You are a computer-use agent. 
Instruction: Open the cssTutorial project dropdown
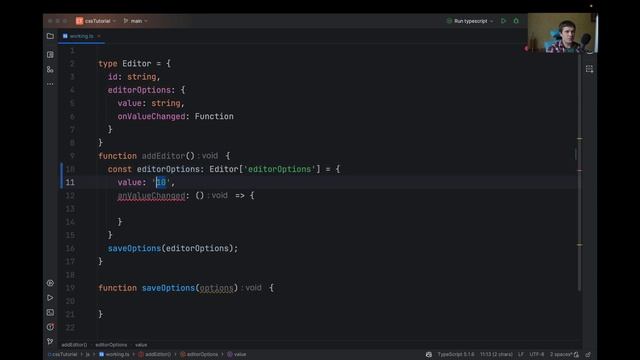tap(96, 21)
